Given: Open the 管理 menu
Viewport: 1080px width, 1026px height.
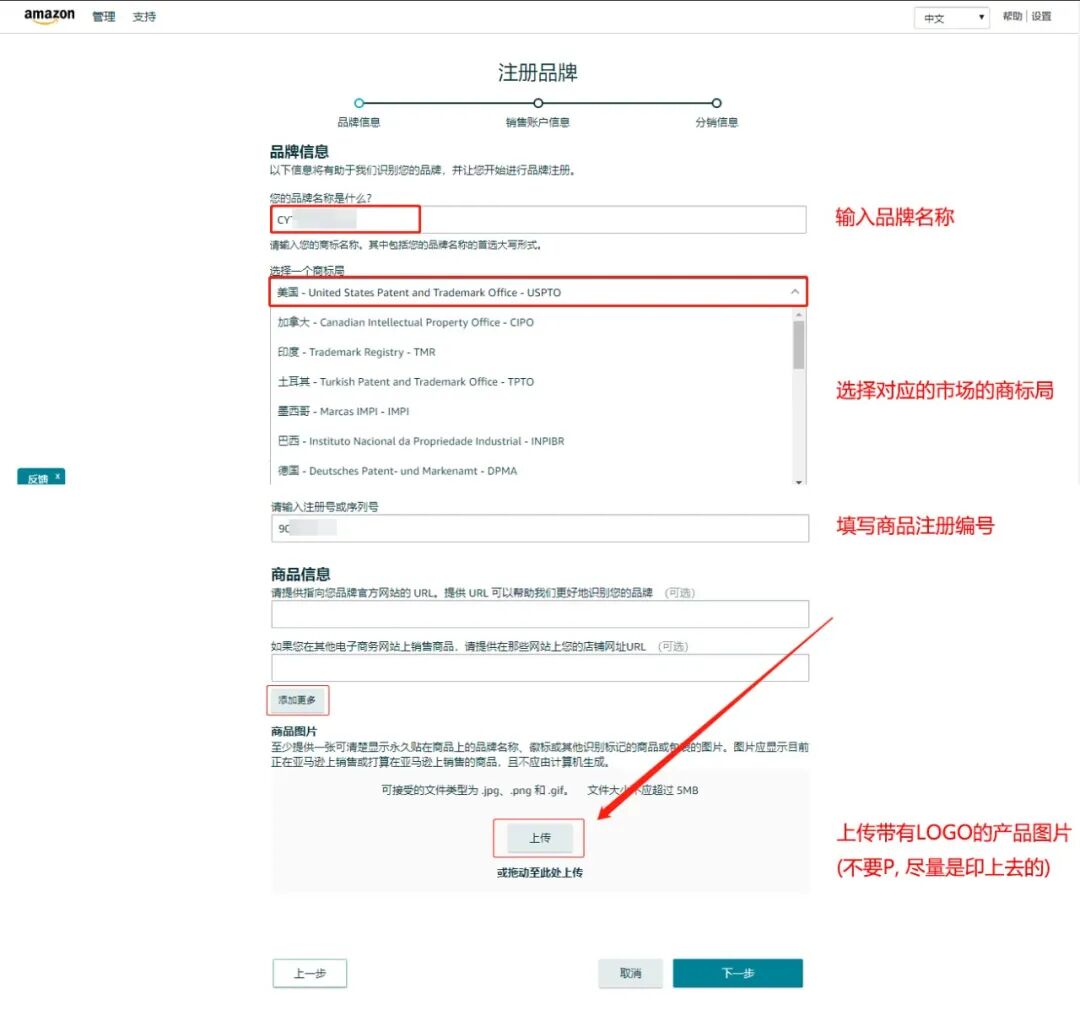Looking at the screenshot, I should click(104, 17).
